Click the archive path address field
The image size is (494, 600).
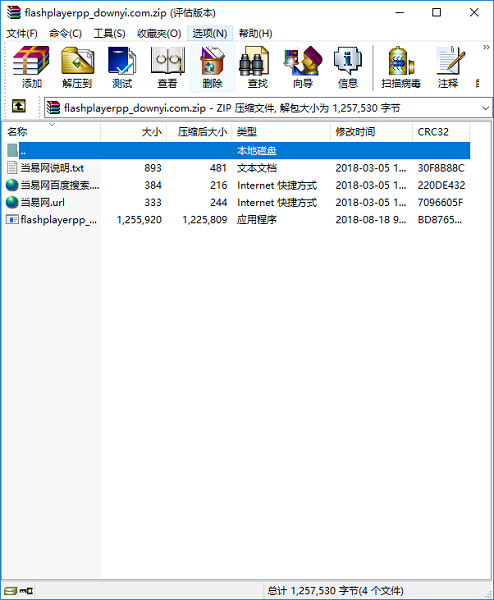[x=268, y=108]
